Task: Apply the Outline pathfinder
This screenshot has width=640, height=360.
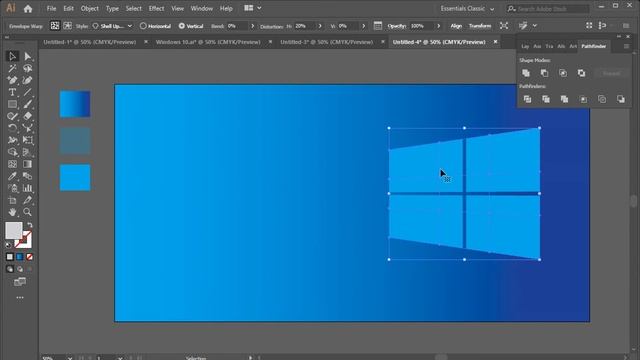Action: pyautogui.click(x=602, y=99)
